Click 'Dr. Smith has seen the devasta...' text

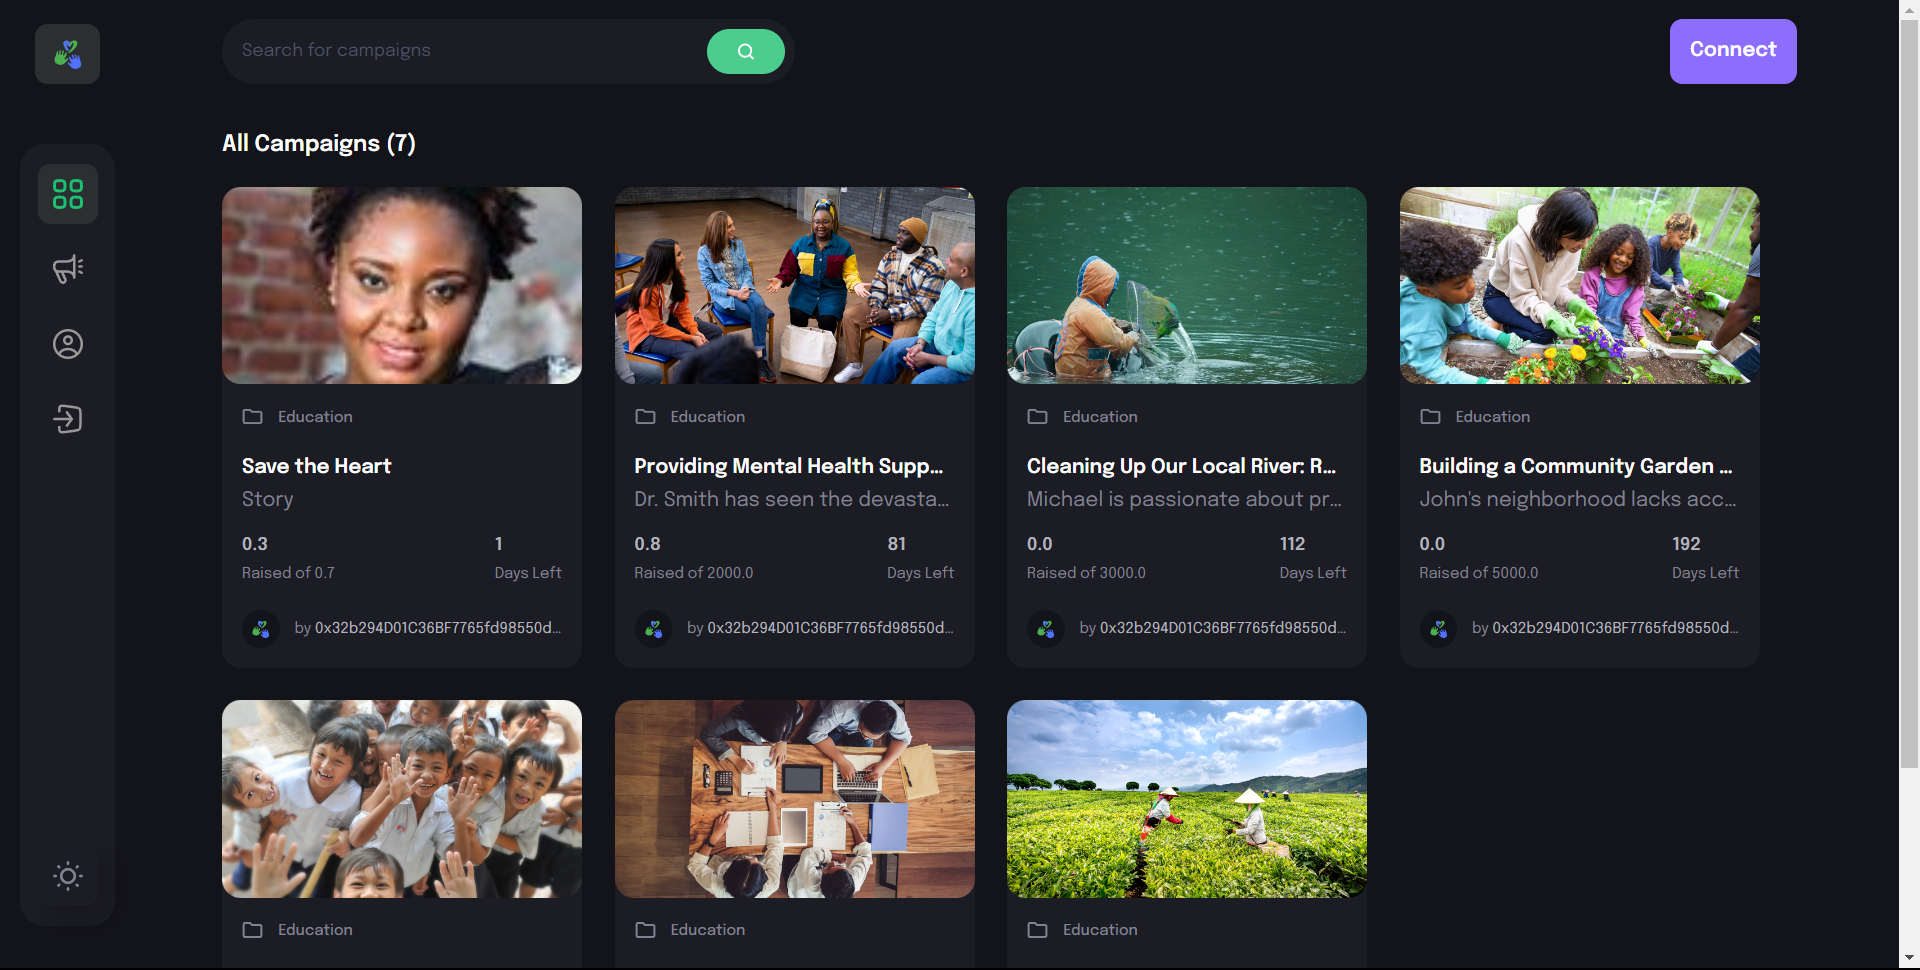[x=792, y=499]
